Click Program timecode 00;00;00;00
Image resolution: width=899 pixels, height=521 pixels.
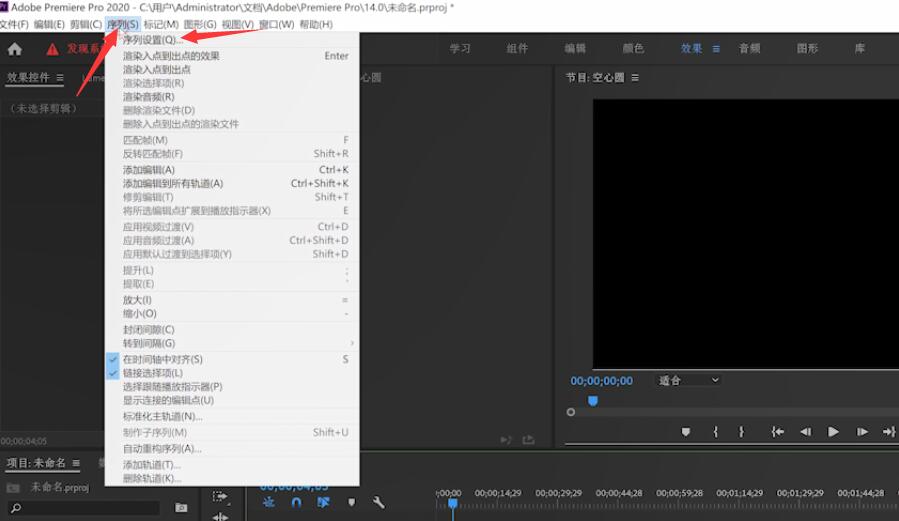point(601,381)
